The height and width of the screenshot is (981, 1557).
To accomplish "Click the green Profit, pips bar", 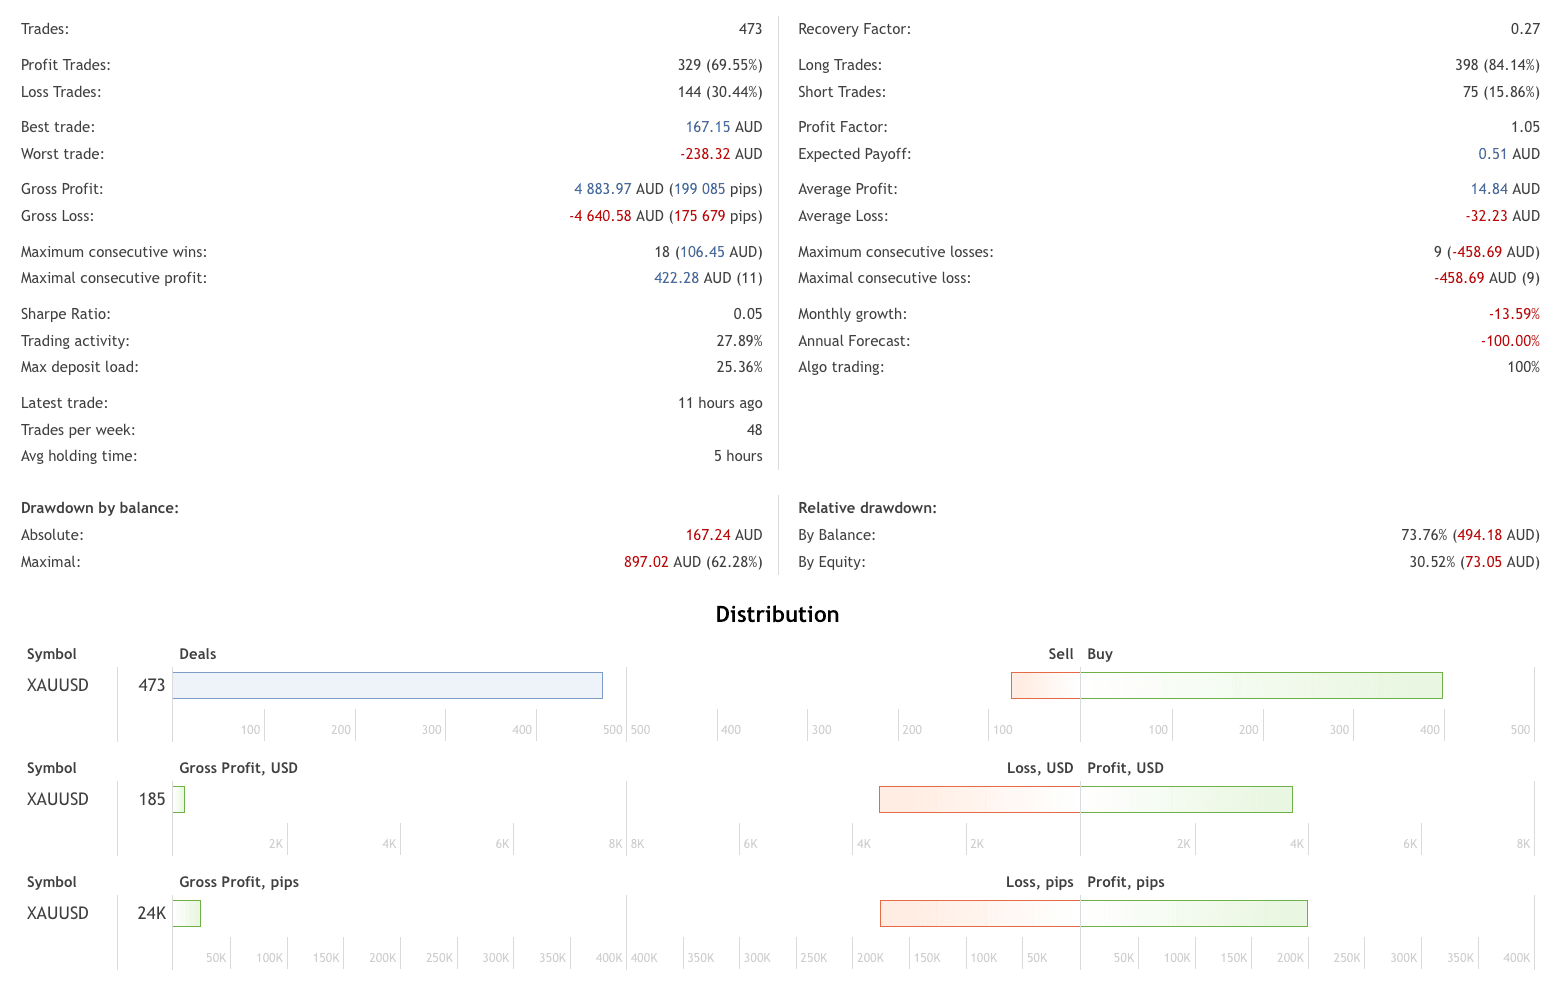I will pos(1194,913).
